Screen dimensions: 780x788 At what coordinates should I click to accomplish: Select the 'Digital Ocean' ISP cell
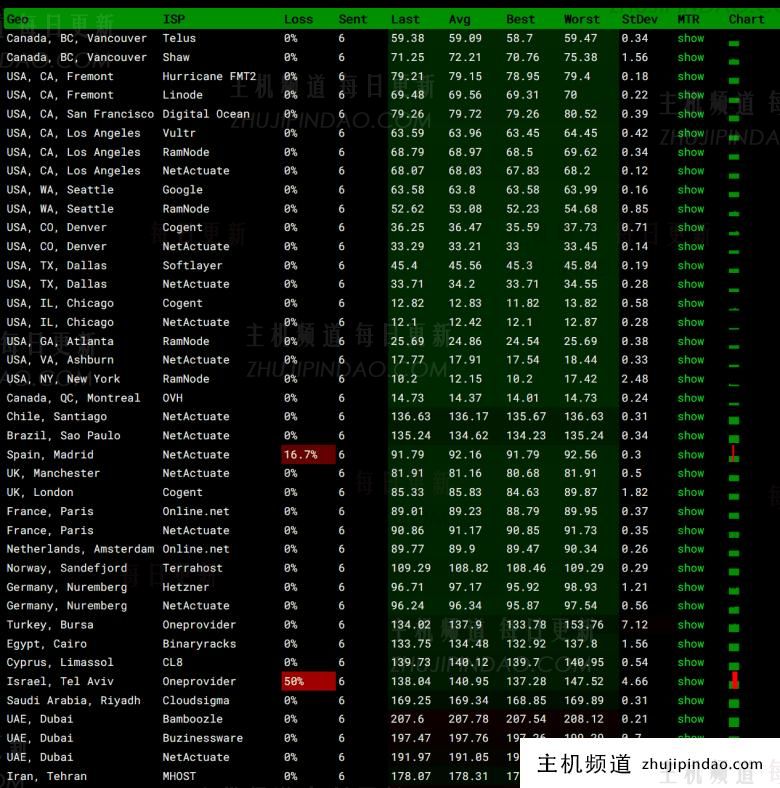click(x=206, y=115)
